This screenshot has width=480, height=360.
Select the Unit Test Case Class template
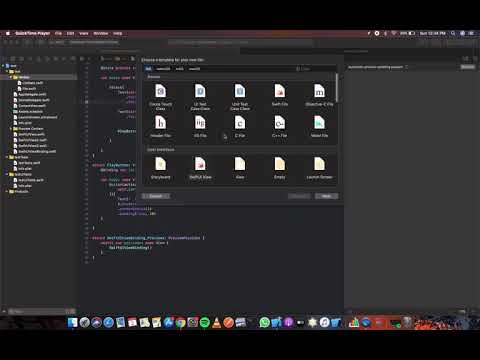tap(240, 97)
